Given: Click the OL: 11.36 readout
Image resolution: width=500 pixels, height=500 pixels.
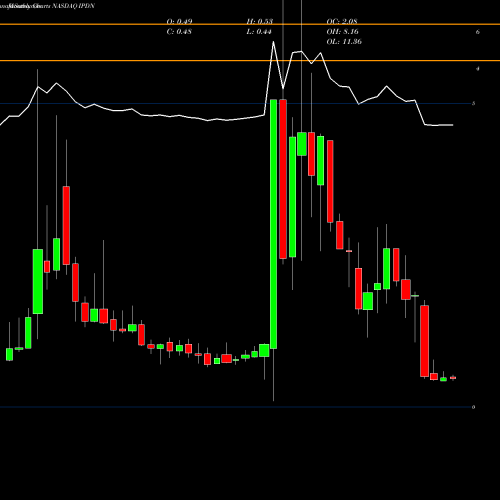Looking at the screenshot, I should point(344,42).
